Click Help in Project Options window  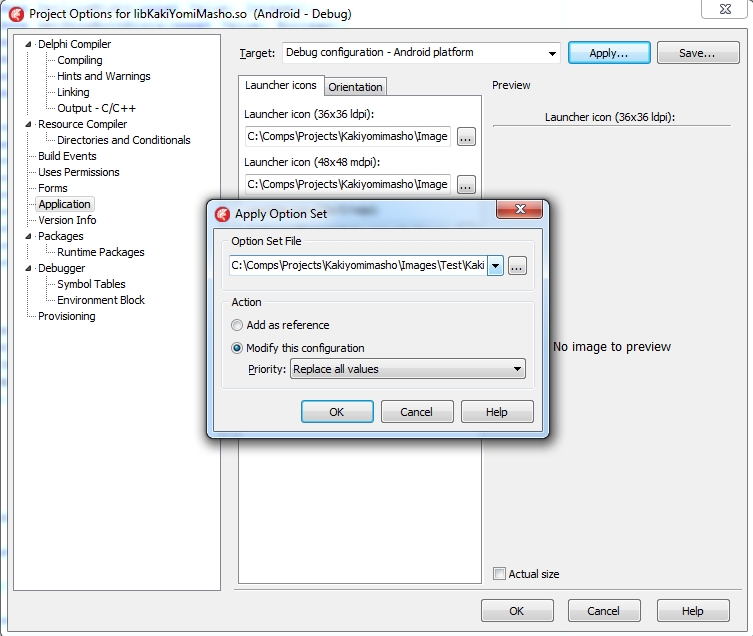pos(693,611)
